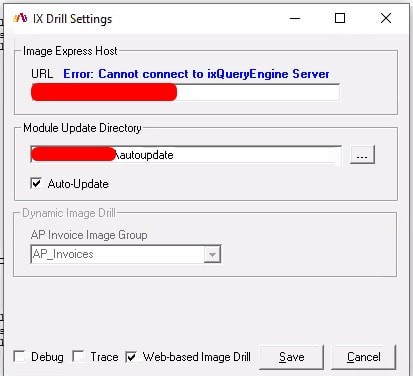Enable the Debug checkbox
Screen dimensions: 413x376
tap(19, 356)
